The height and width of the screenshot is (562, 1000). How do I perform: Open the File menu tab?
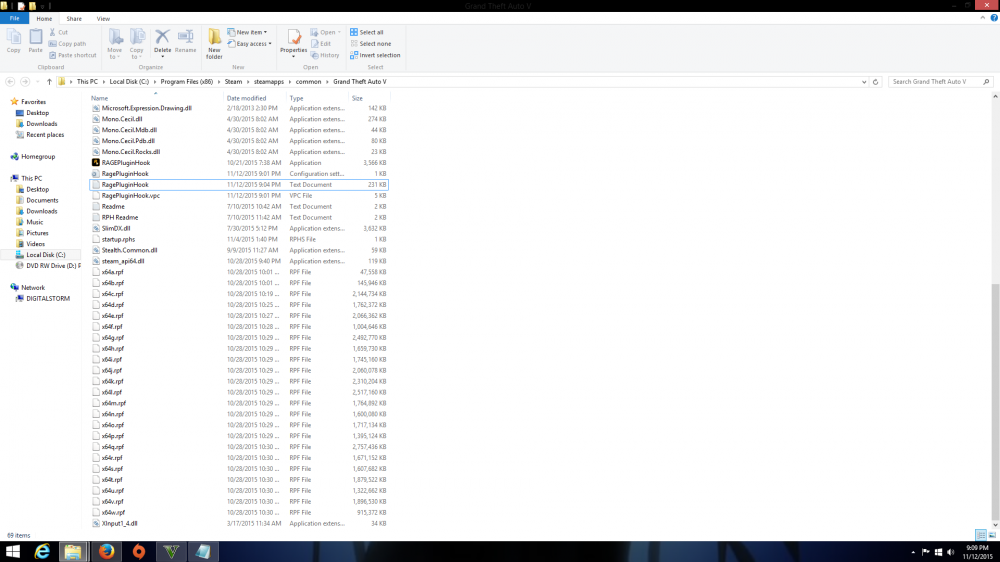[14, 18]
